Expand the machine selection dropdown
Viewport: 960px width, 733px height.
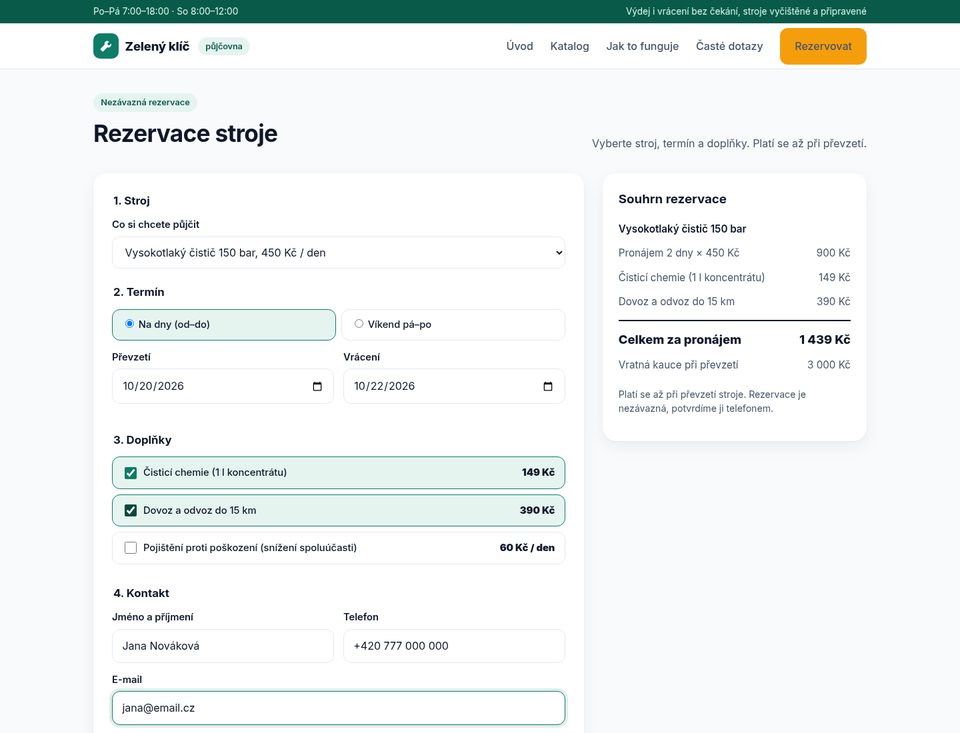339,252
